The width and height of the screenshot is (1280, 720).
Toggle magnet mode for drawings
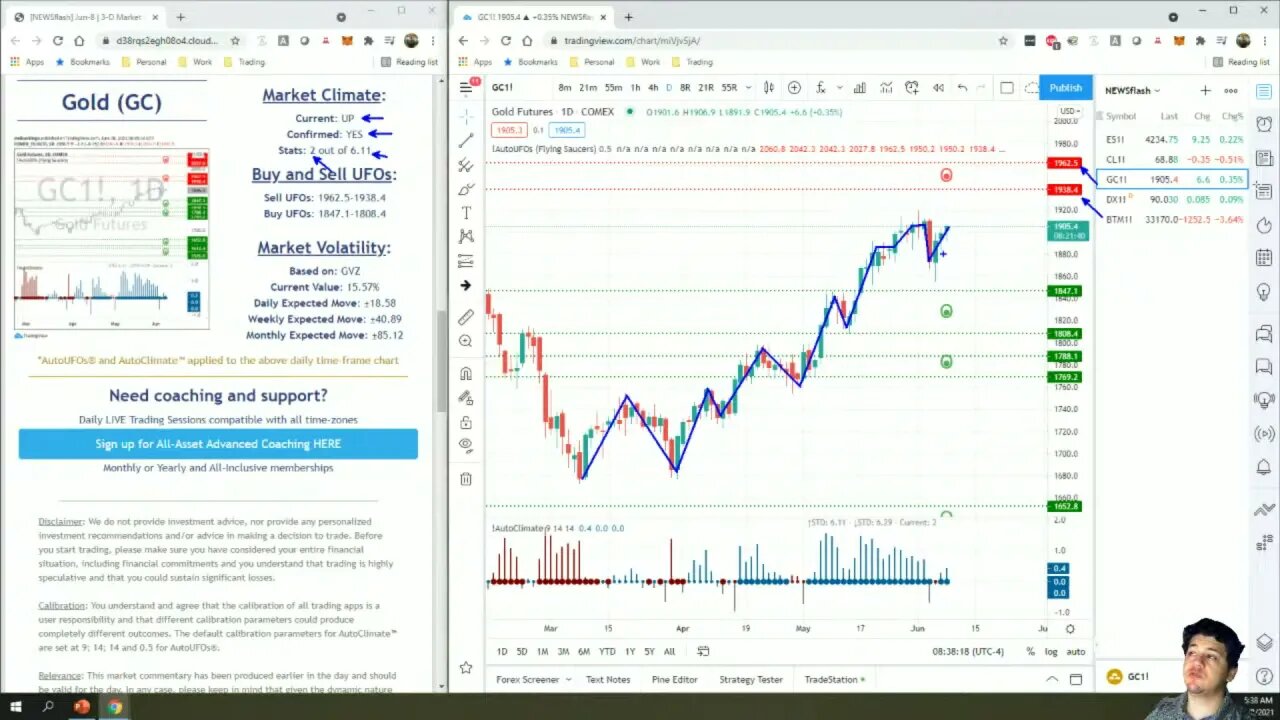466,374
